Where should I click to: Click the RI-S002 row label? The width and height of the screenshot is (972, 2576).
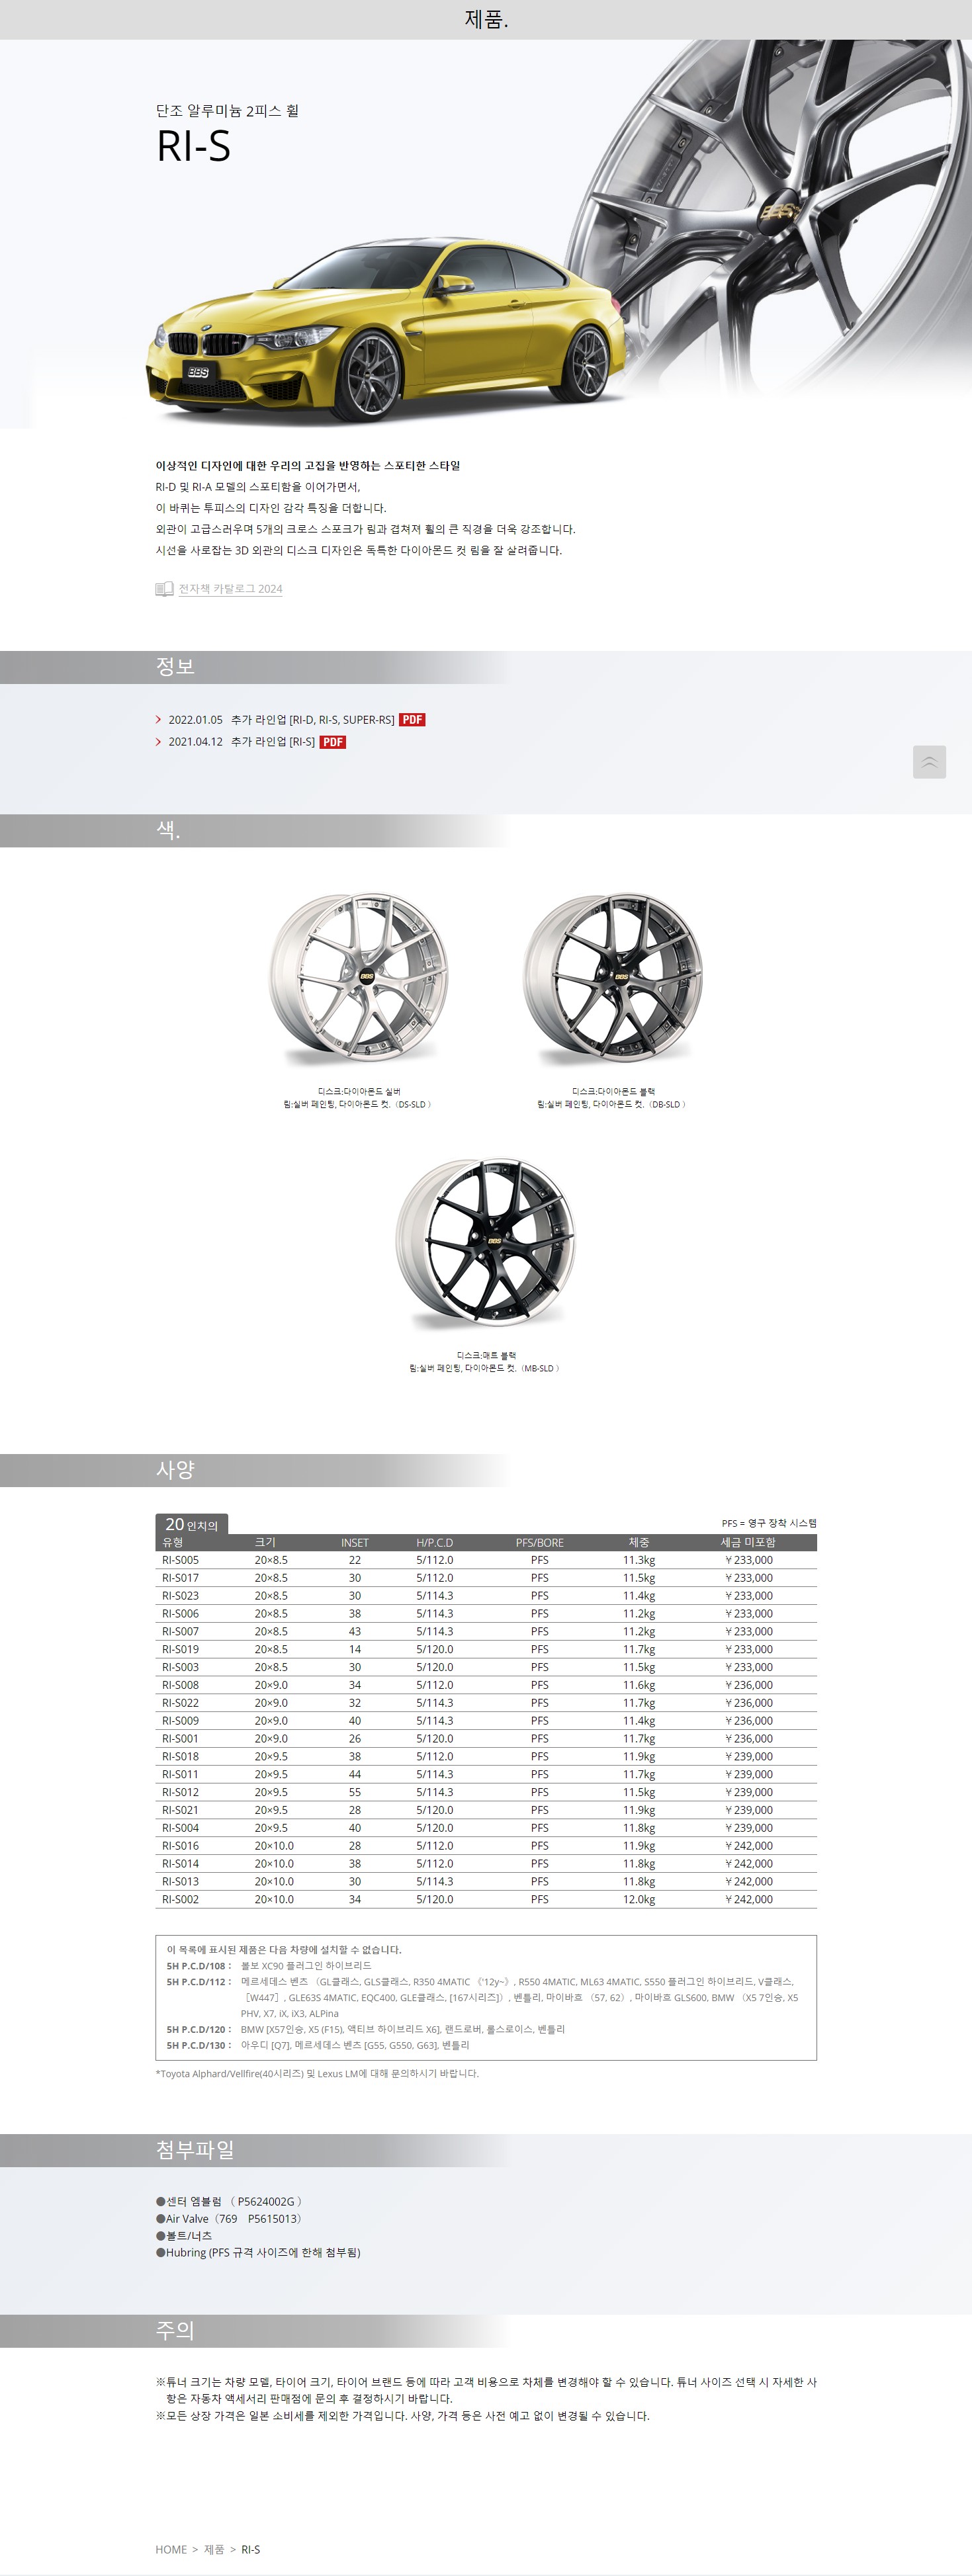(x=180, y=1900)
